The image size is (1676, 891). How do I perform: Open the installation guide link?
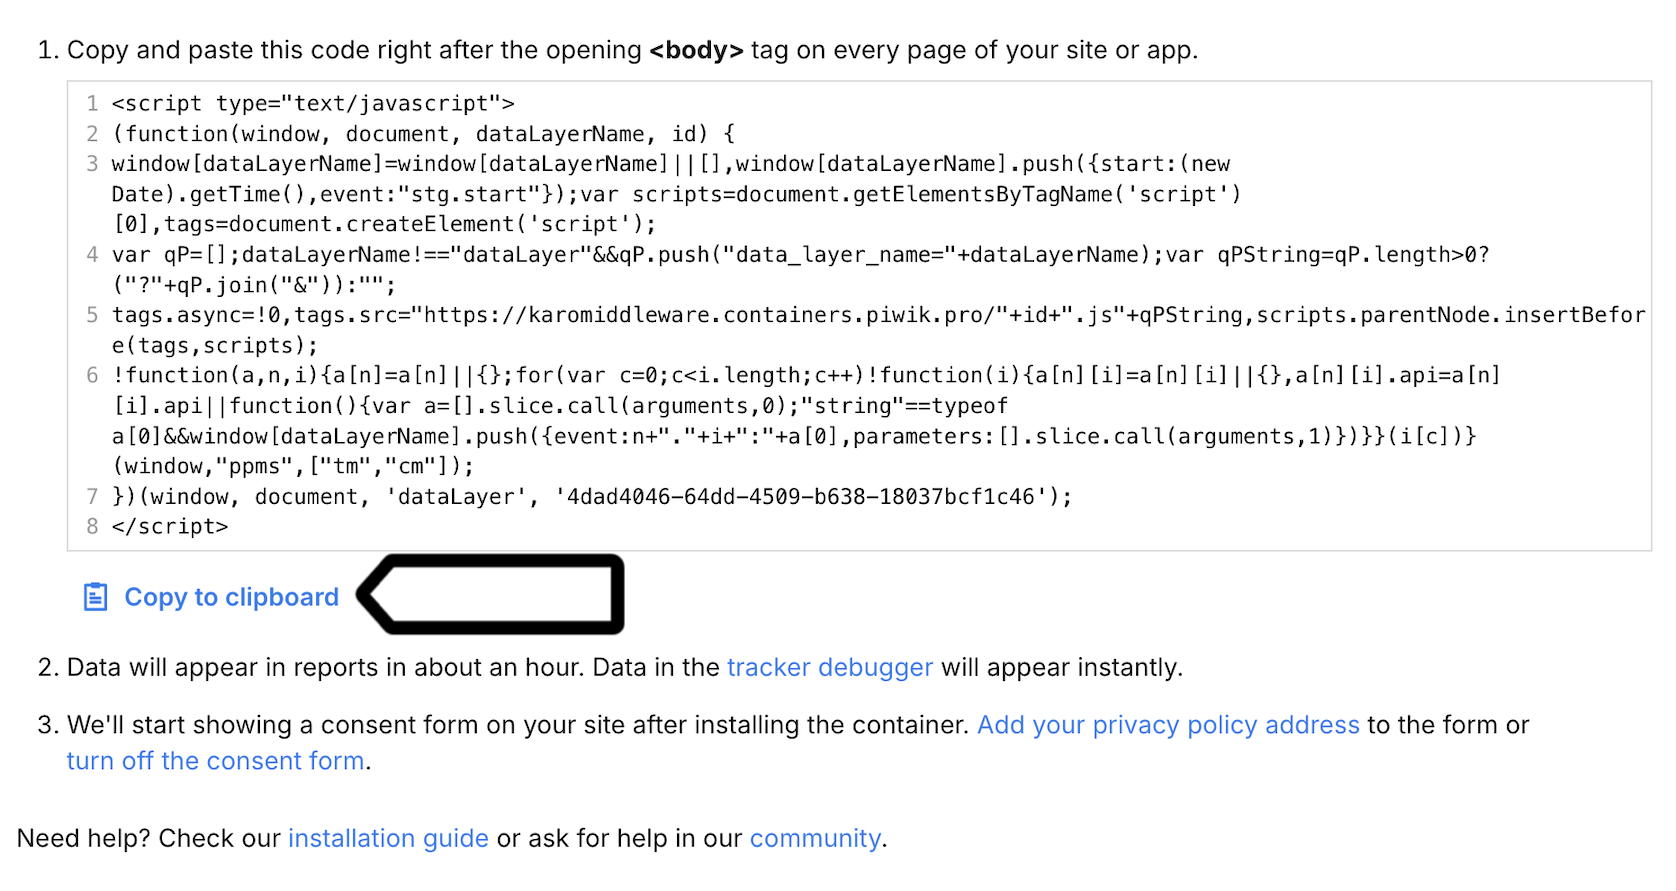[388, 838]
